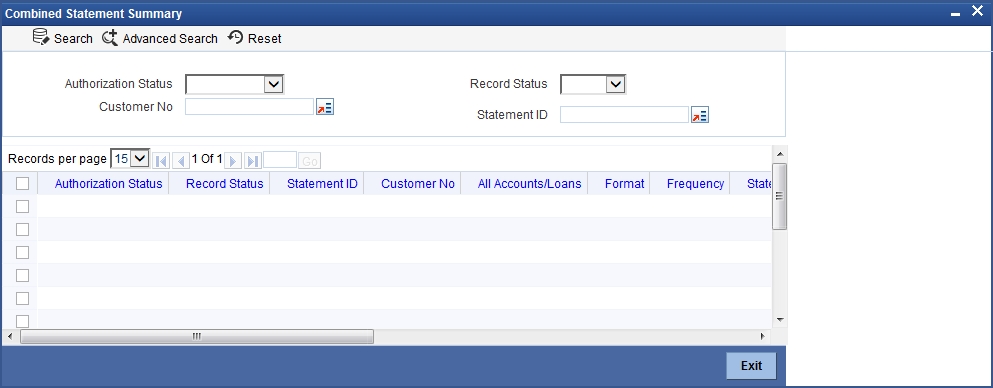Open Advanced Search
This screenshot has height=388, width=993.
point(160,38)
